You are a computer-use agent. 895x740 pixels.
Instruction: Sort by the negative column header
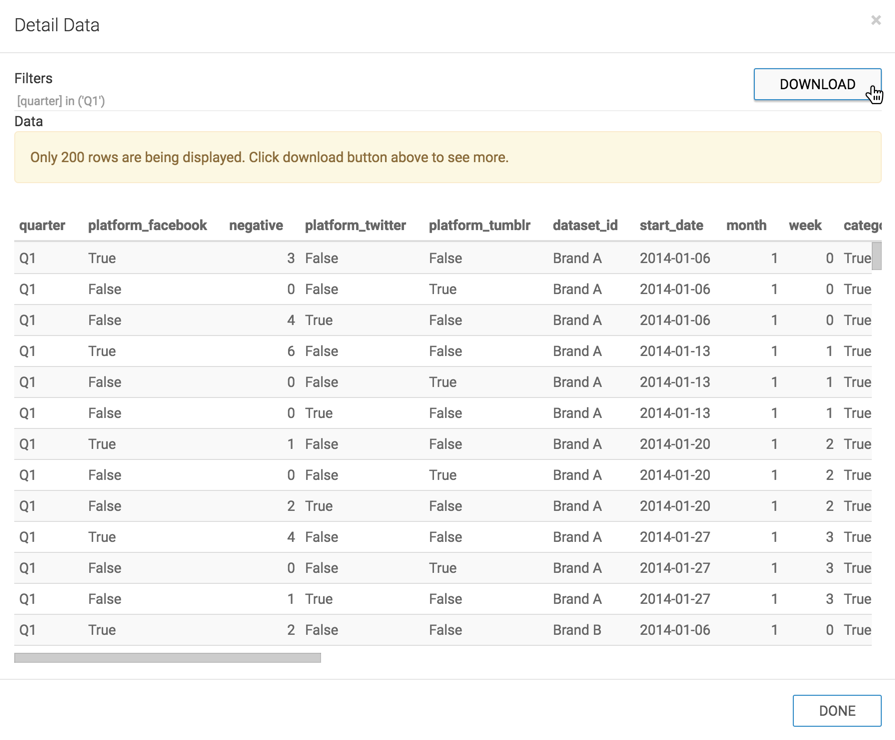pyautogui.click(x=256, y=225)
